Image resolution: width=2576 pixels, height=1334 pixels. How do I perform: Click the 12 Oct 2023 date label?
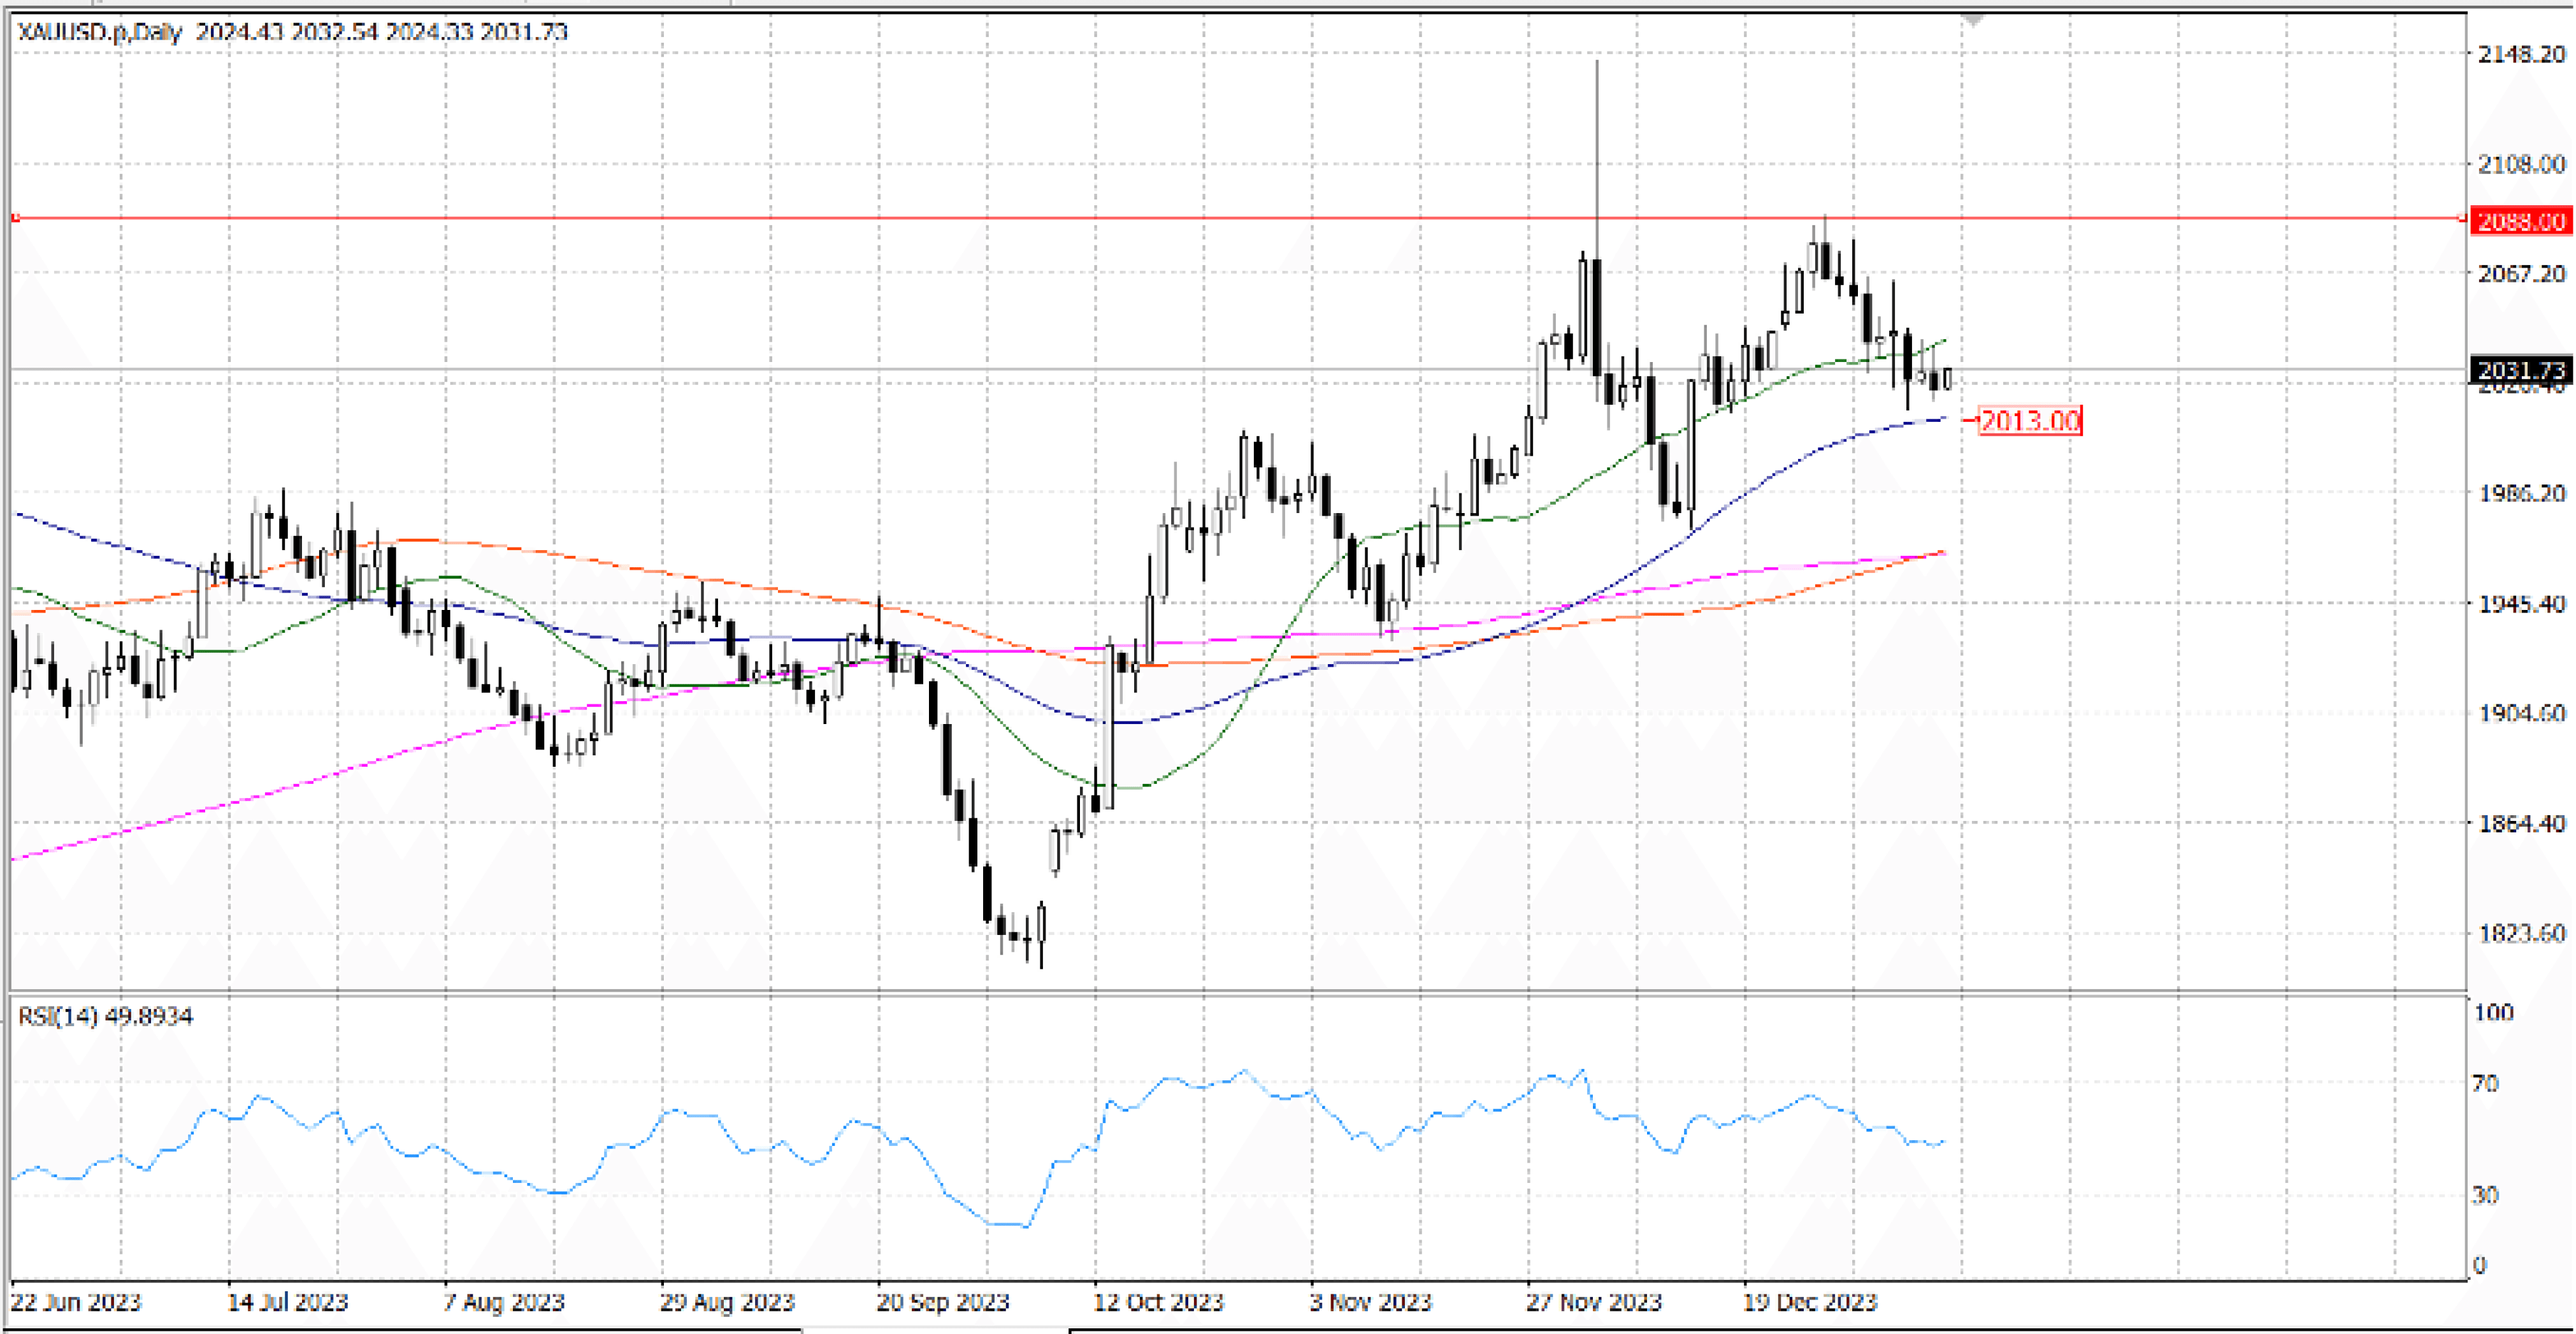pyautogui.click(x=1158, y=1302)
